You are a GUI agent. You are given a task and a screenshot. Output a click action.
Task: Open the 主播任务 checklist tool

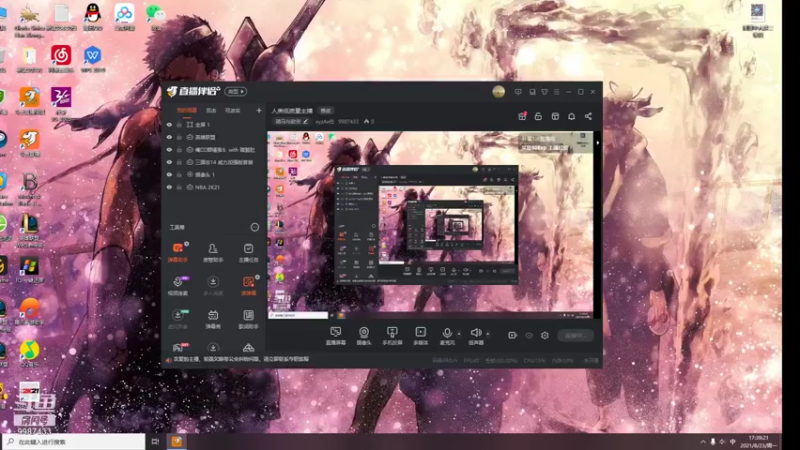pyautogui.click(x=248, y=252)
